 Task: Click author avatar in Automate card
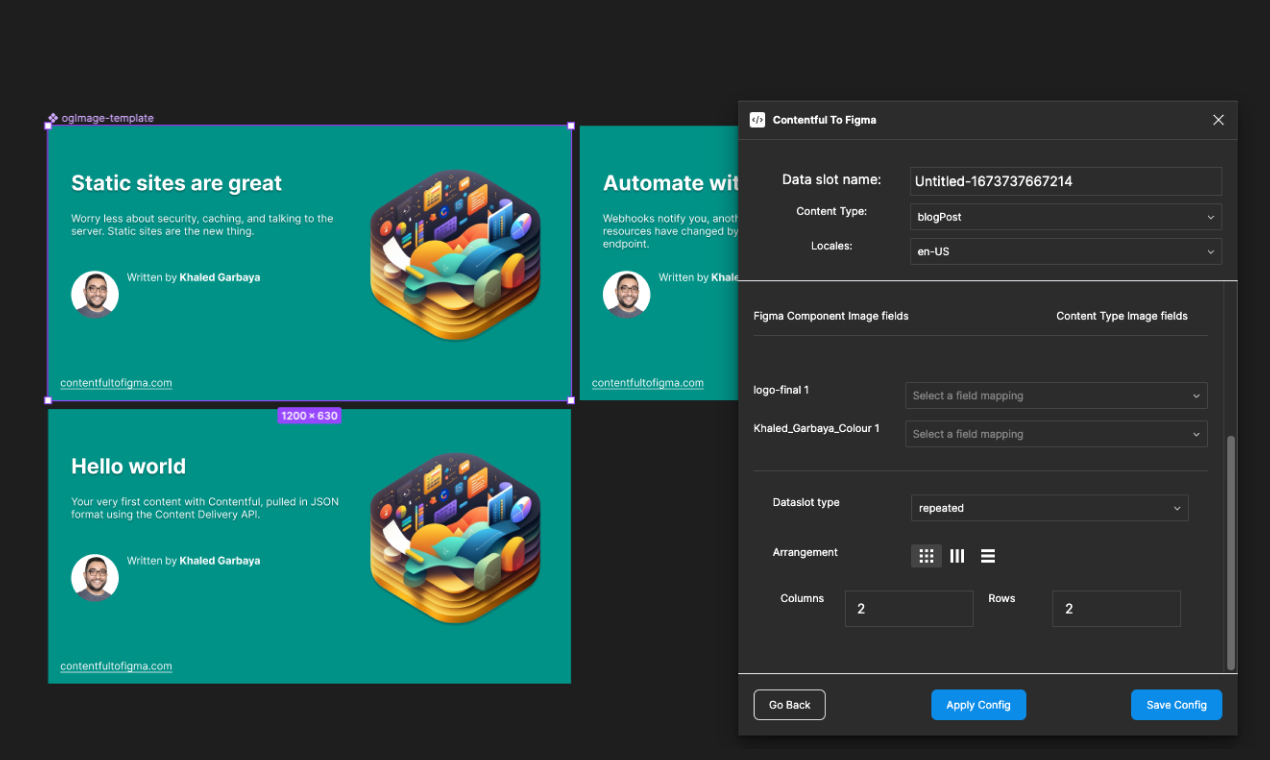coord(627,294)
